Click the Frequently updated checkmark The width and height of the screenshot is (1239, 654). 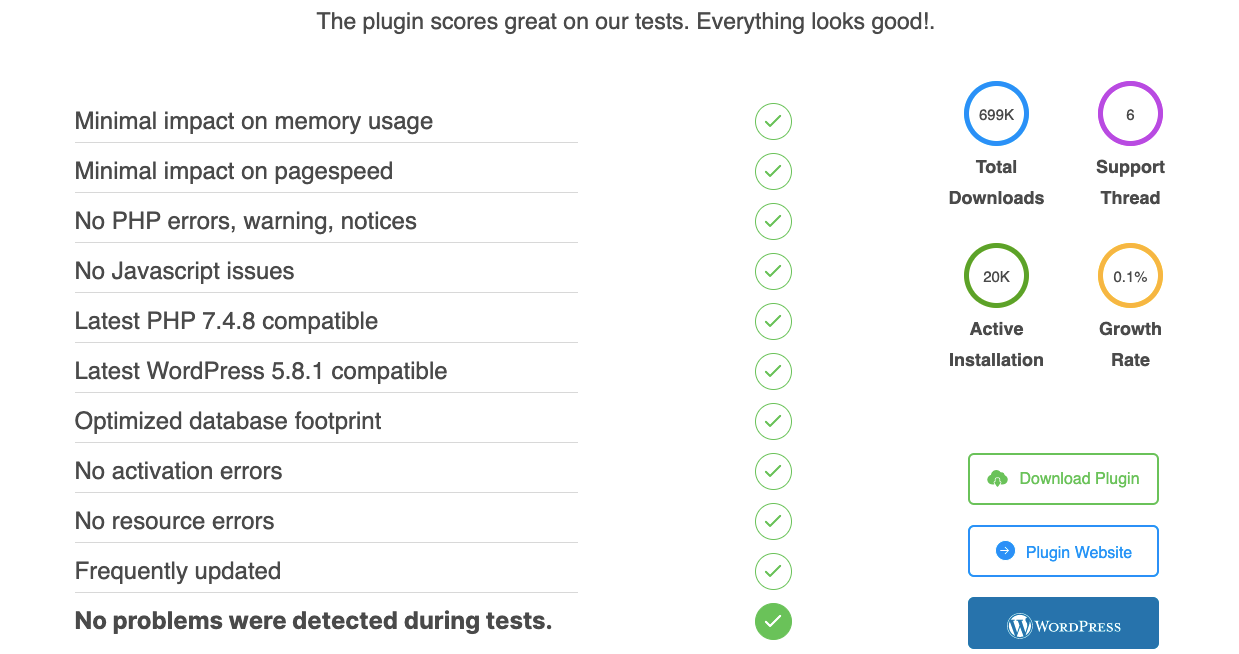[773, 571]
